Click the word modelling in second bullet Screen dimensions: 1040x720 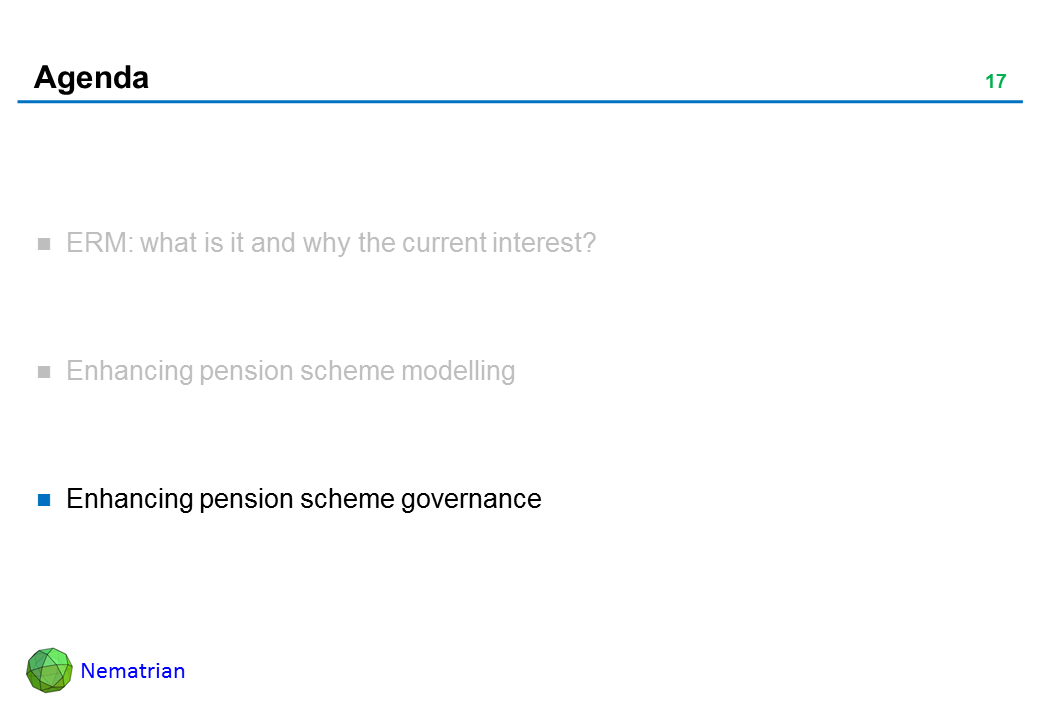click(x=458, y=371)
